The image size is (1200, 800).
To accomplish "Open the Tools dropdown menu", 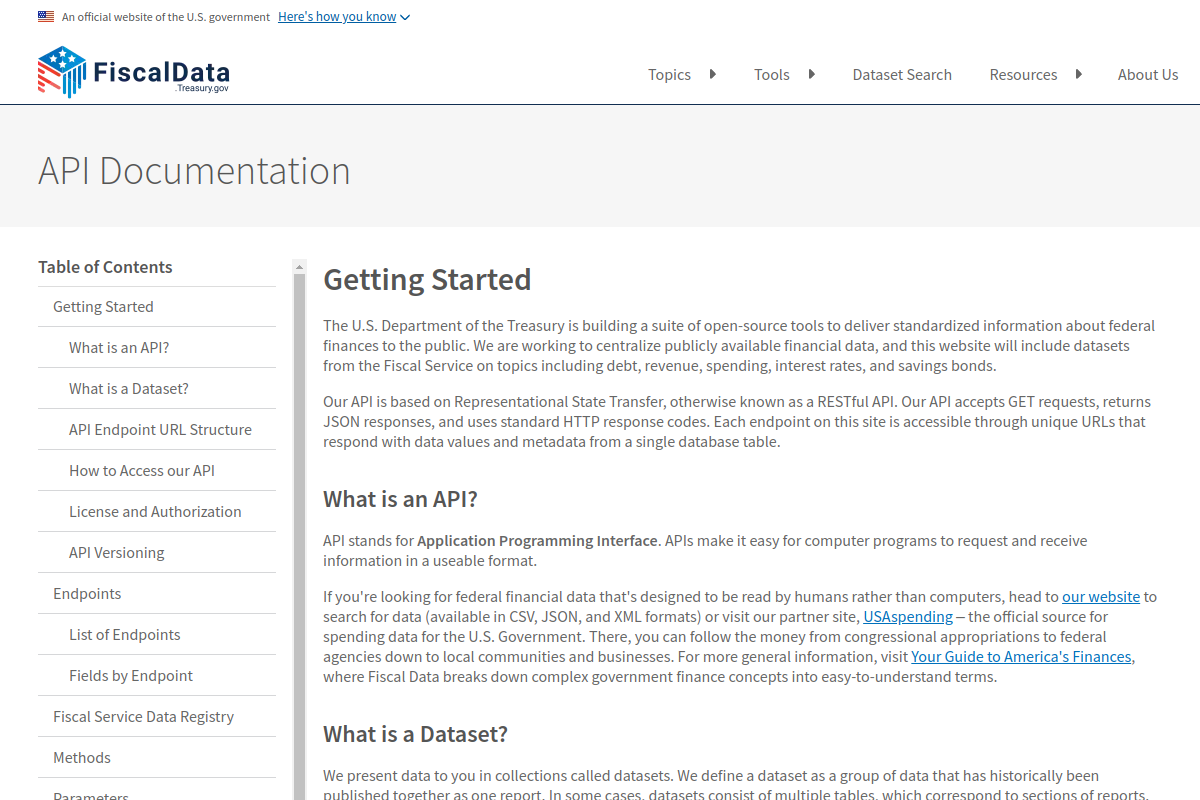I will pos(784,74).
